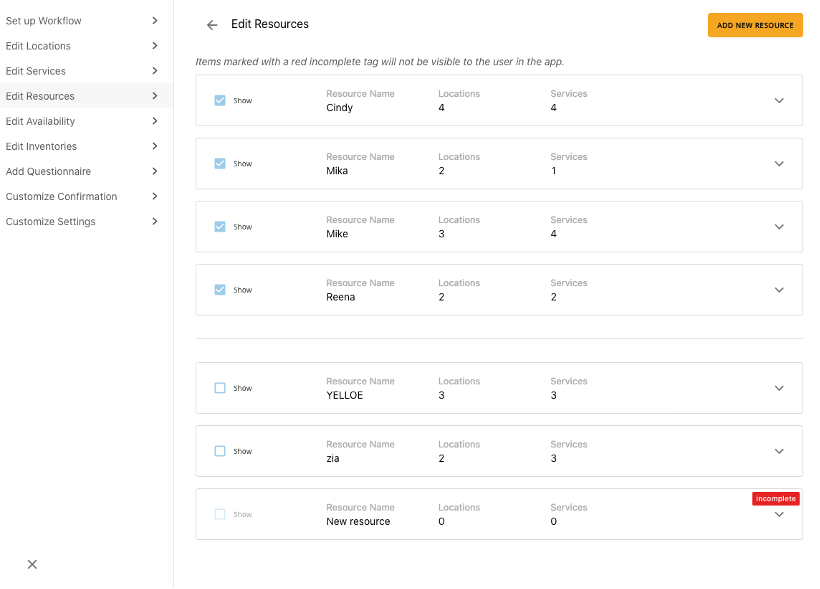Screen dimensions: 820x589
Task: Collapse or expand the Mike resource row
Action: [x=779, y=227]
